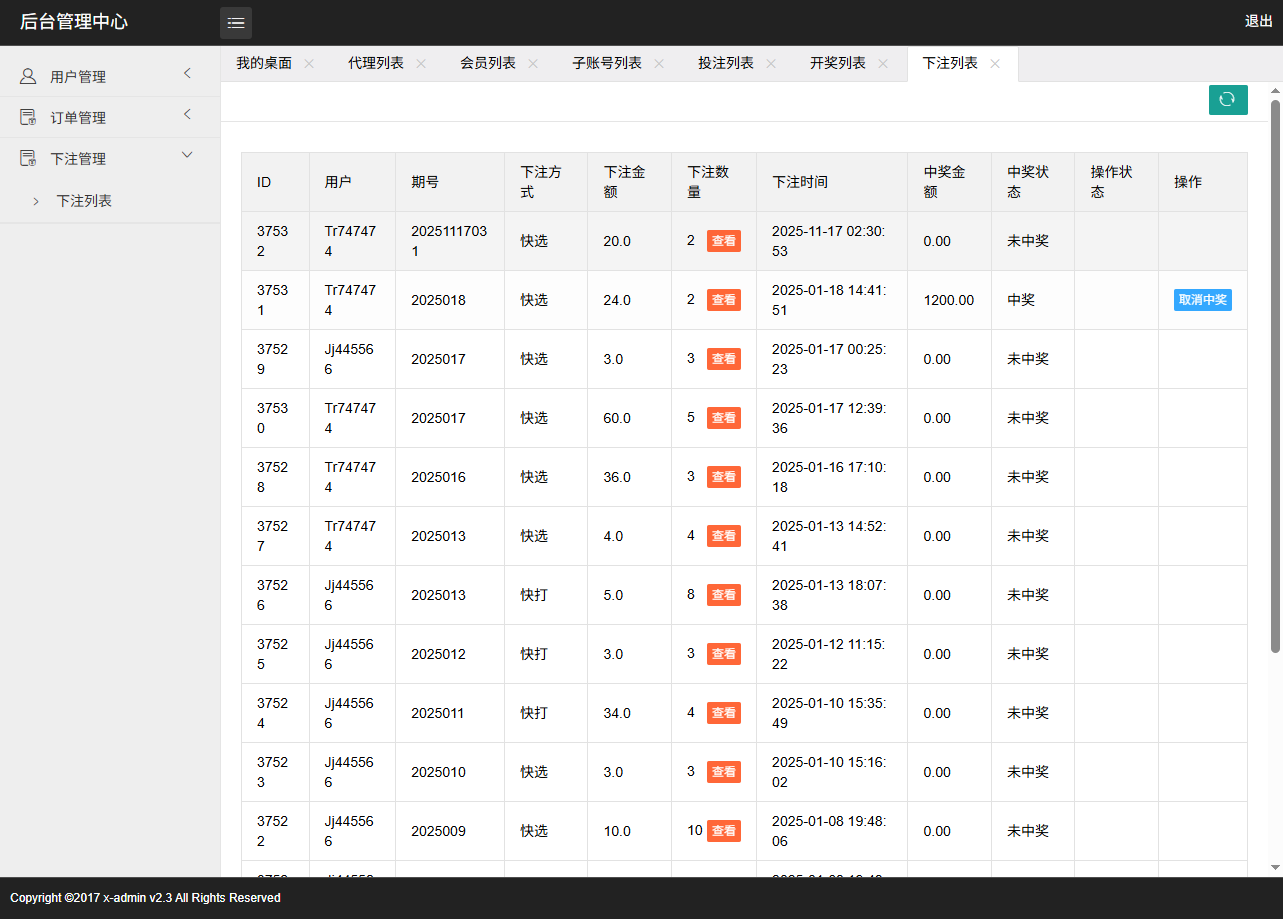Switch to the 开奖列表 tab

click(x=838, y=62)
